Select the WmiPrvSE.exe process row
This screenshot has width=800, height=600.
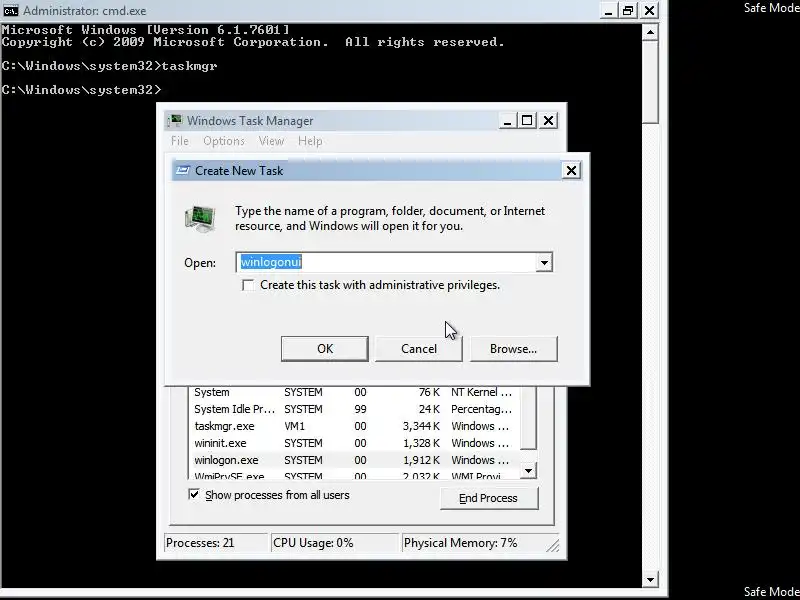coord(354,475)
